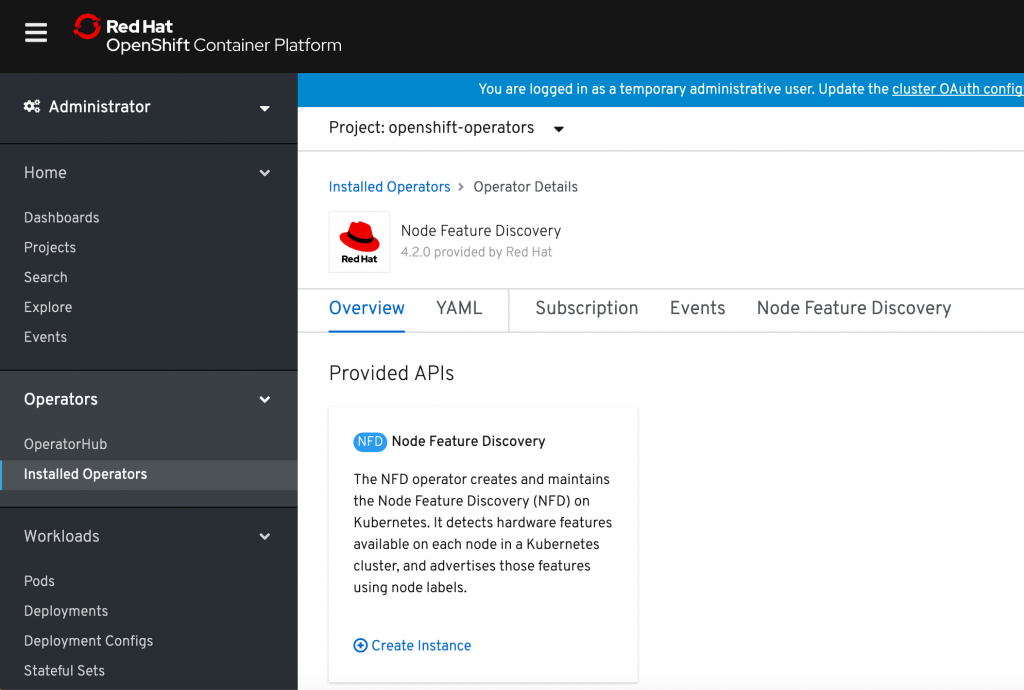Screen dimensions: 1024x690
Task: Click the NFD badge icon
Action: click(370, 441)
